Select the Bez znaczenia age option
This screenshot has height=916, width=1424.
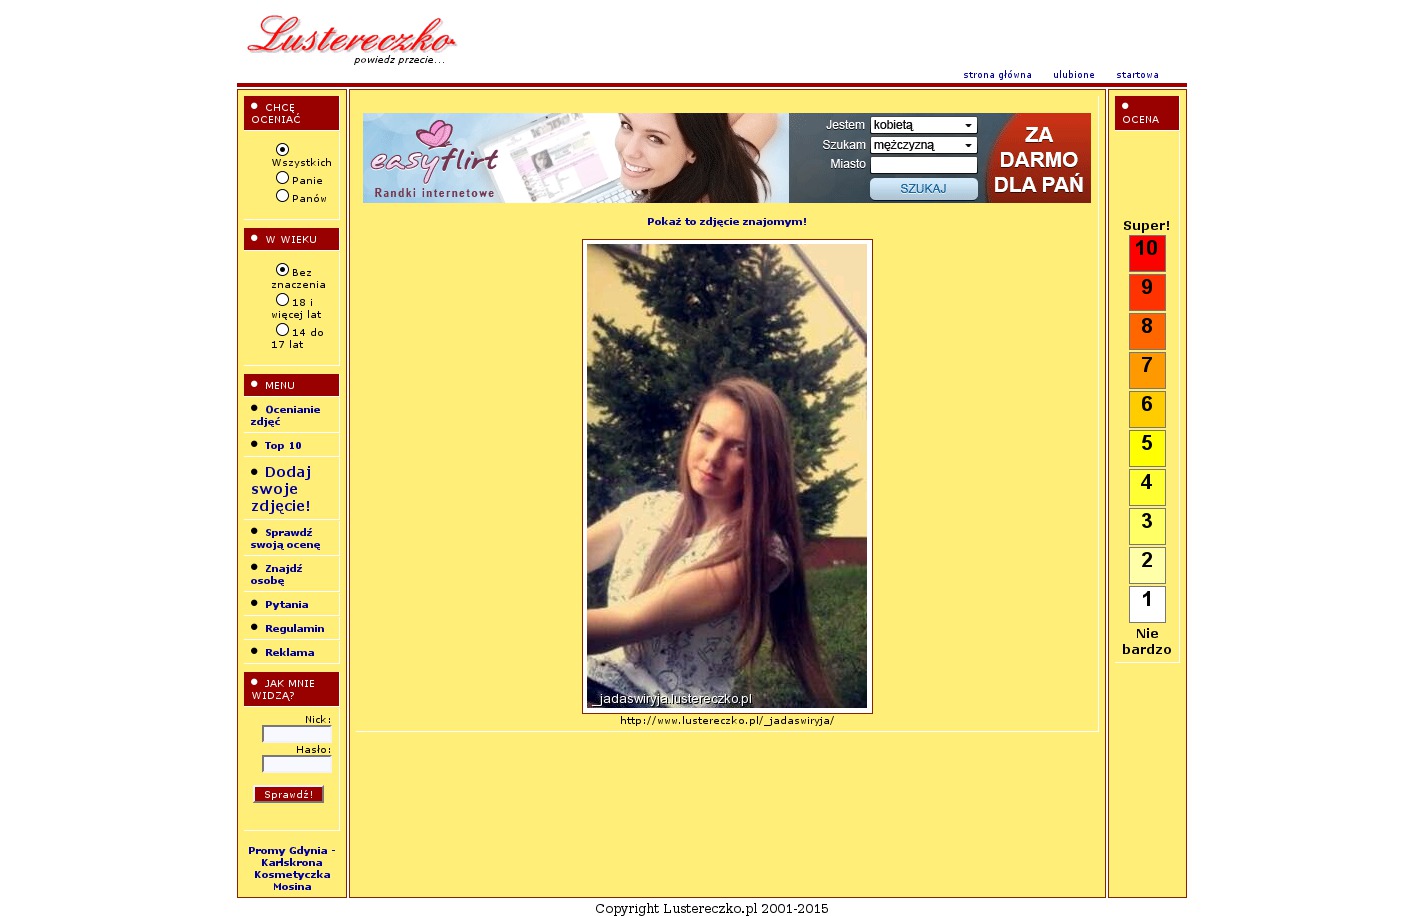click(x=282, y=270)
